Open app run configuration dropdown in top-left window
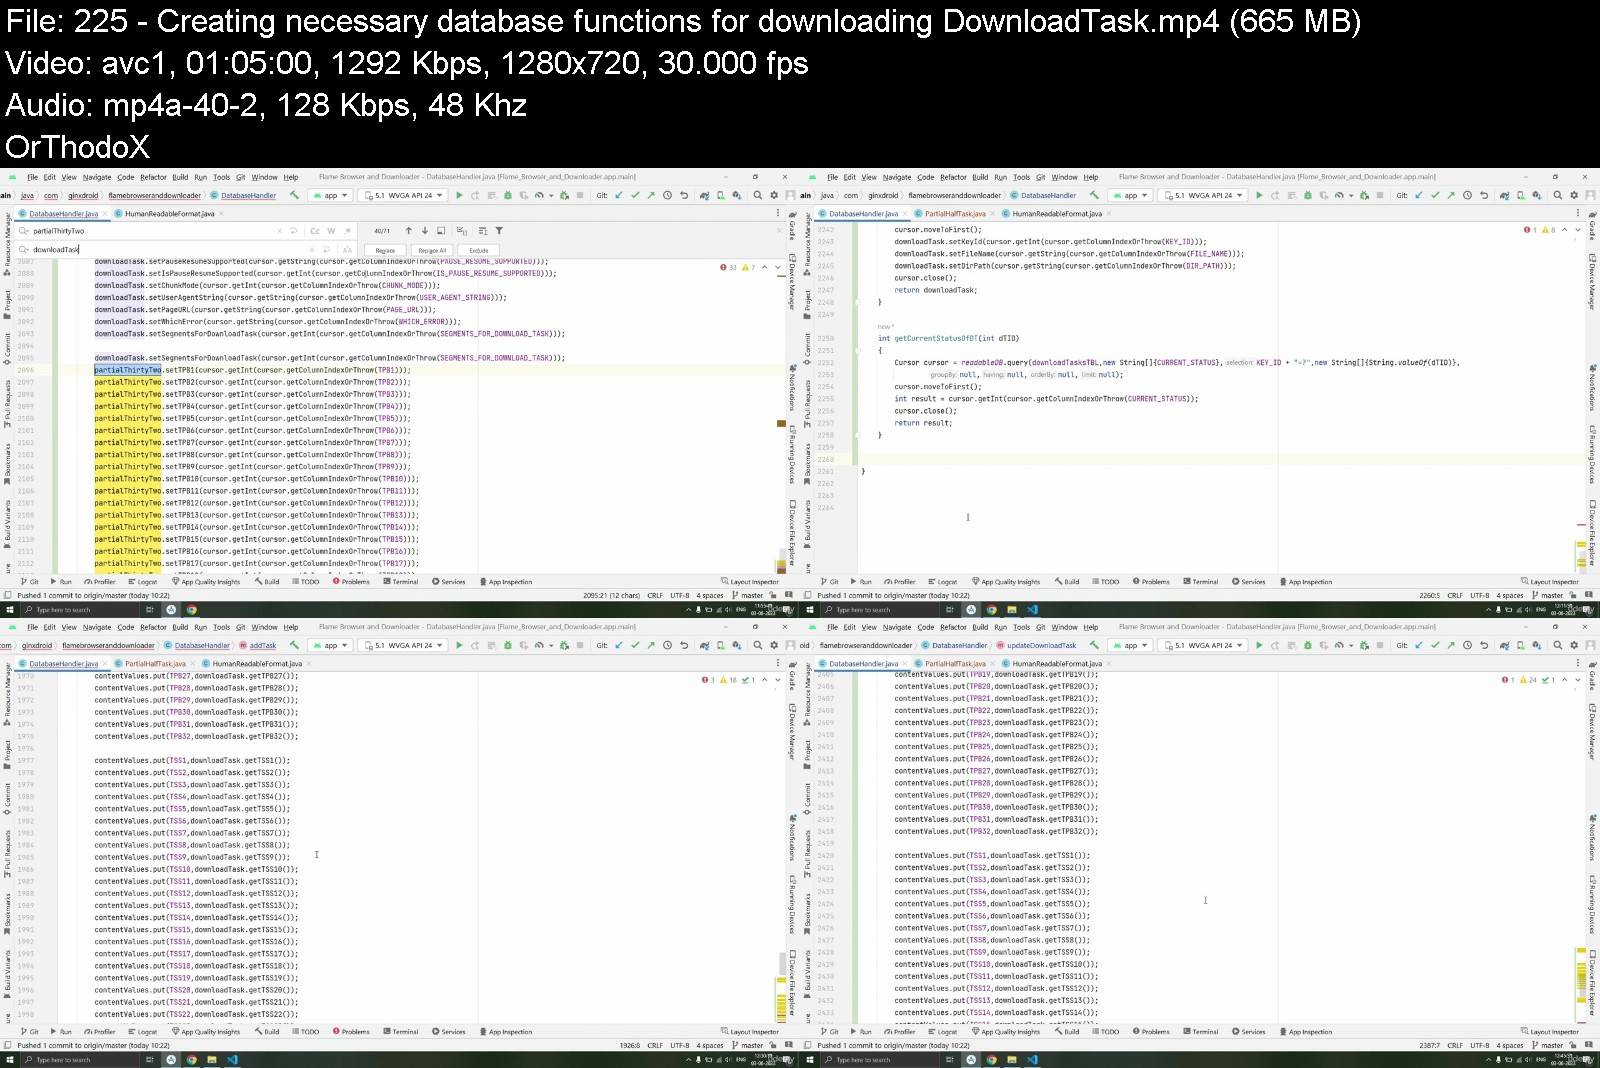This screenshot has width=1600, height=1068. (330, 195)
